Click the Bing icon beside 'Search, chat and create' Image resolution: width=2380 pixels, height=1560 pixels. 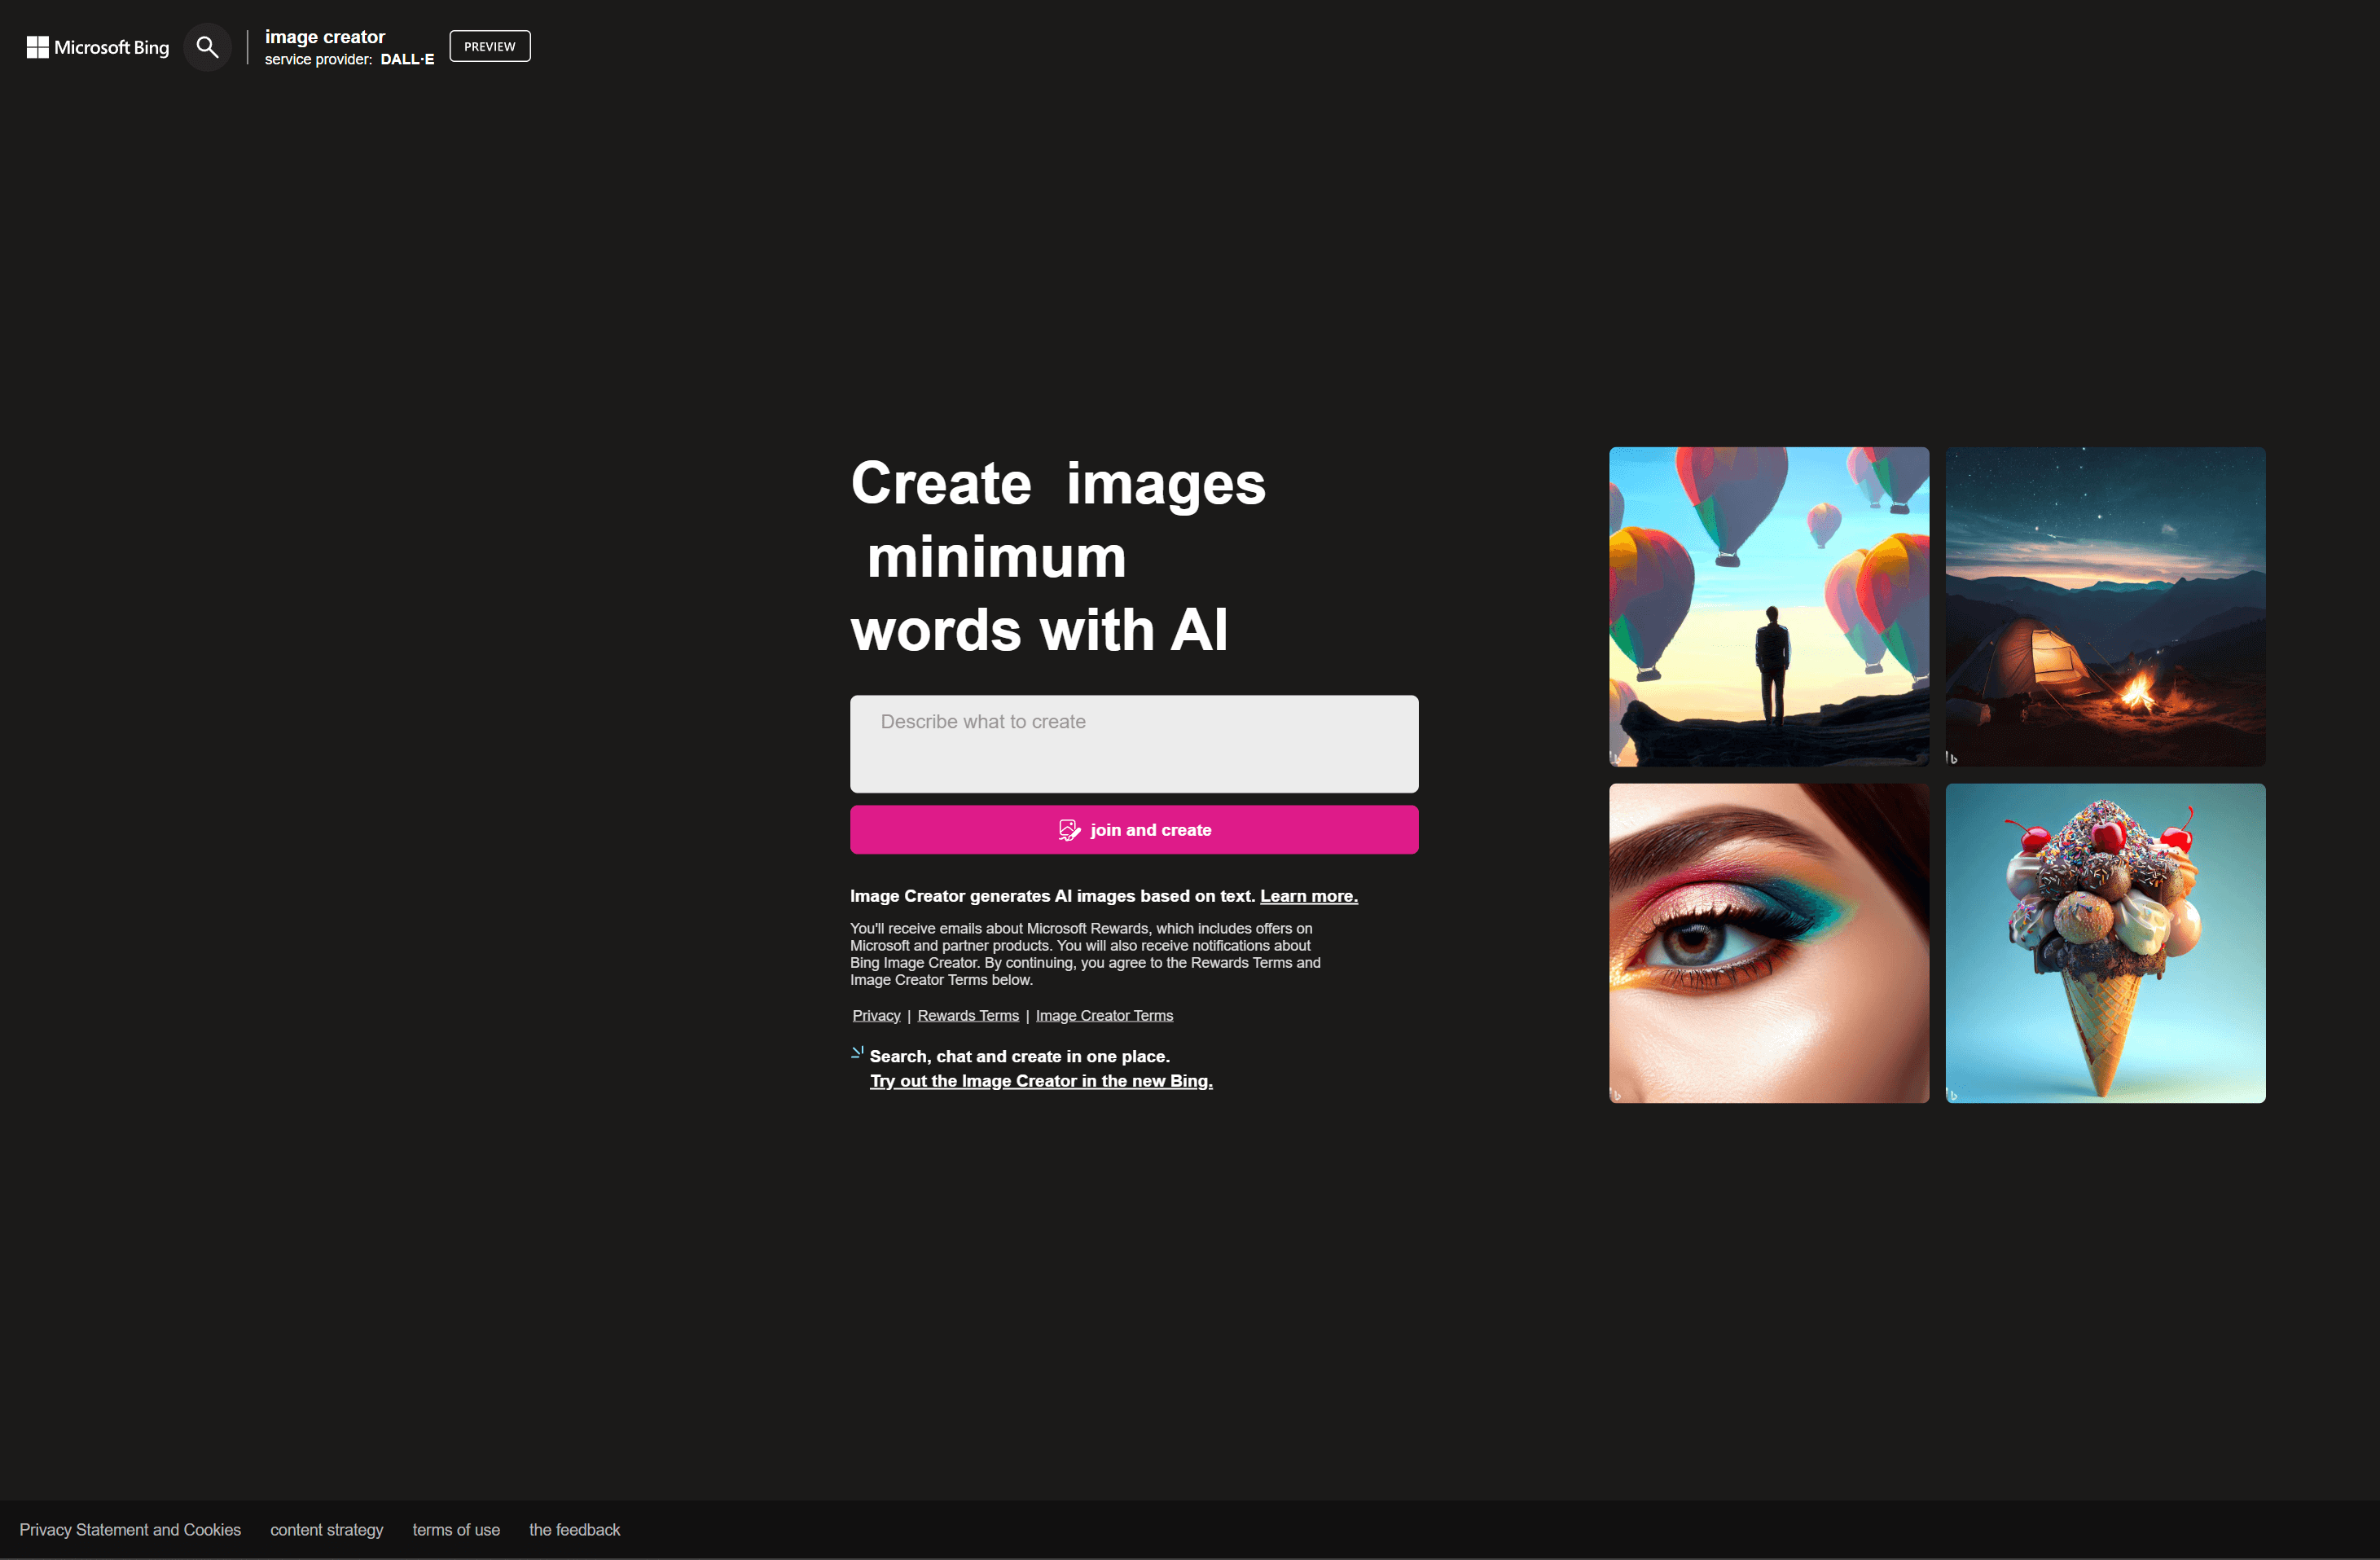coord(857,1052)
